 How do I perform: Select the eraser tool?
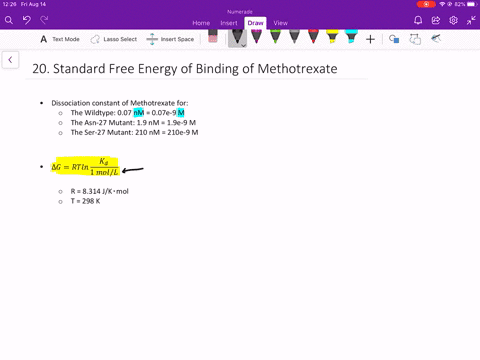(x=213, y=37)
